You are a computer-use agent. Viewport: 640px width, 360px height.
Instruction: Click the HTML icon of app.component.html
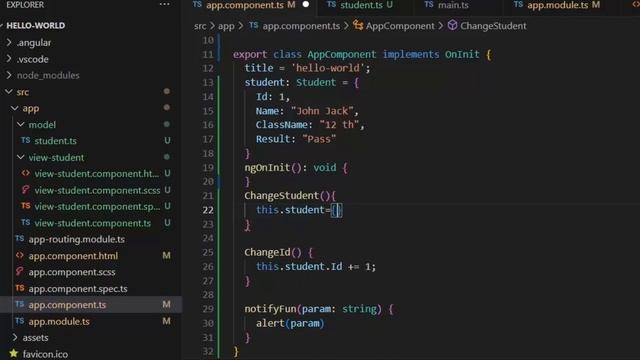20,256
